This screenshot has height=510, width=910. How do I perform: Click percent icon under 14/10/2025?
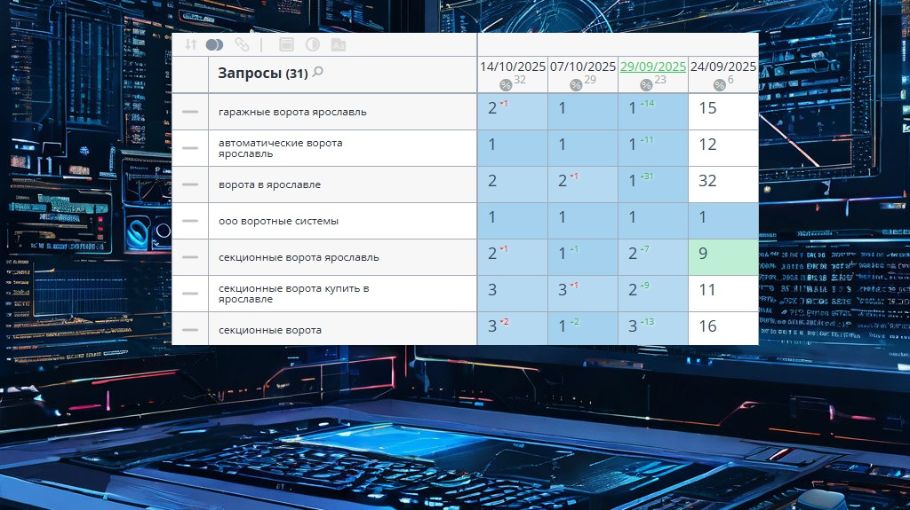tap(506, 85)
